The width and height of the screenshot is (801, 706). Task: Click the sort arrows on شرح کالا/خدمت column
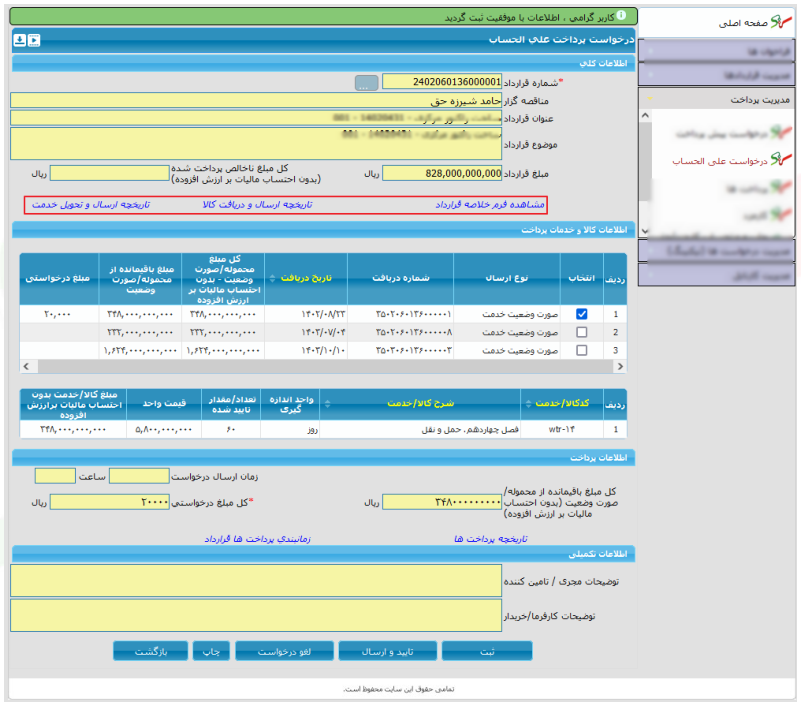coord(327,404)
